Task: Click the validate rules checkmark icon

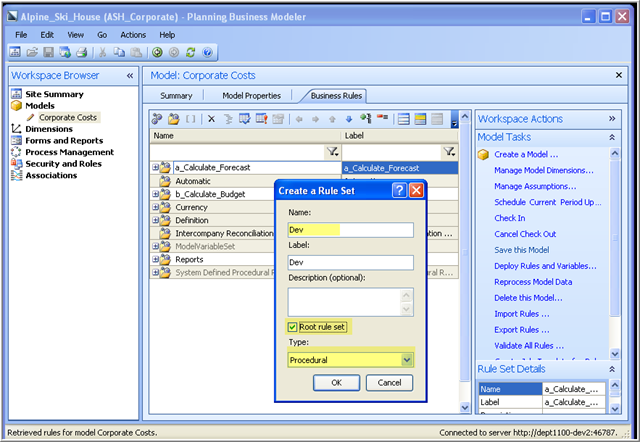Action: [244, 119]
